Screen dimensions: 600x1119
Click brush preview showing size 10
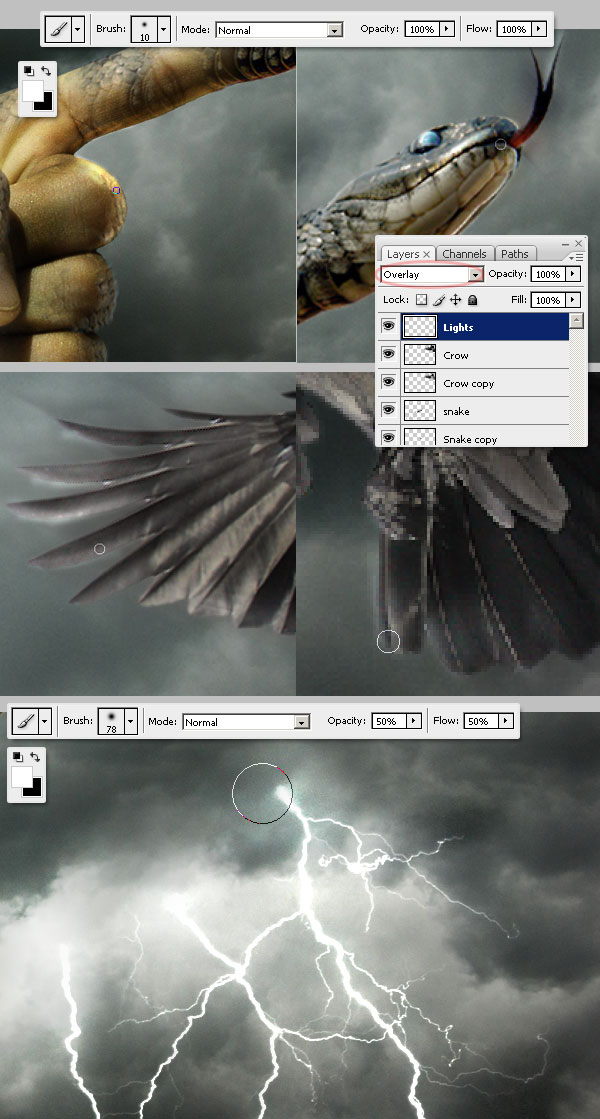pos(144,29)
